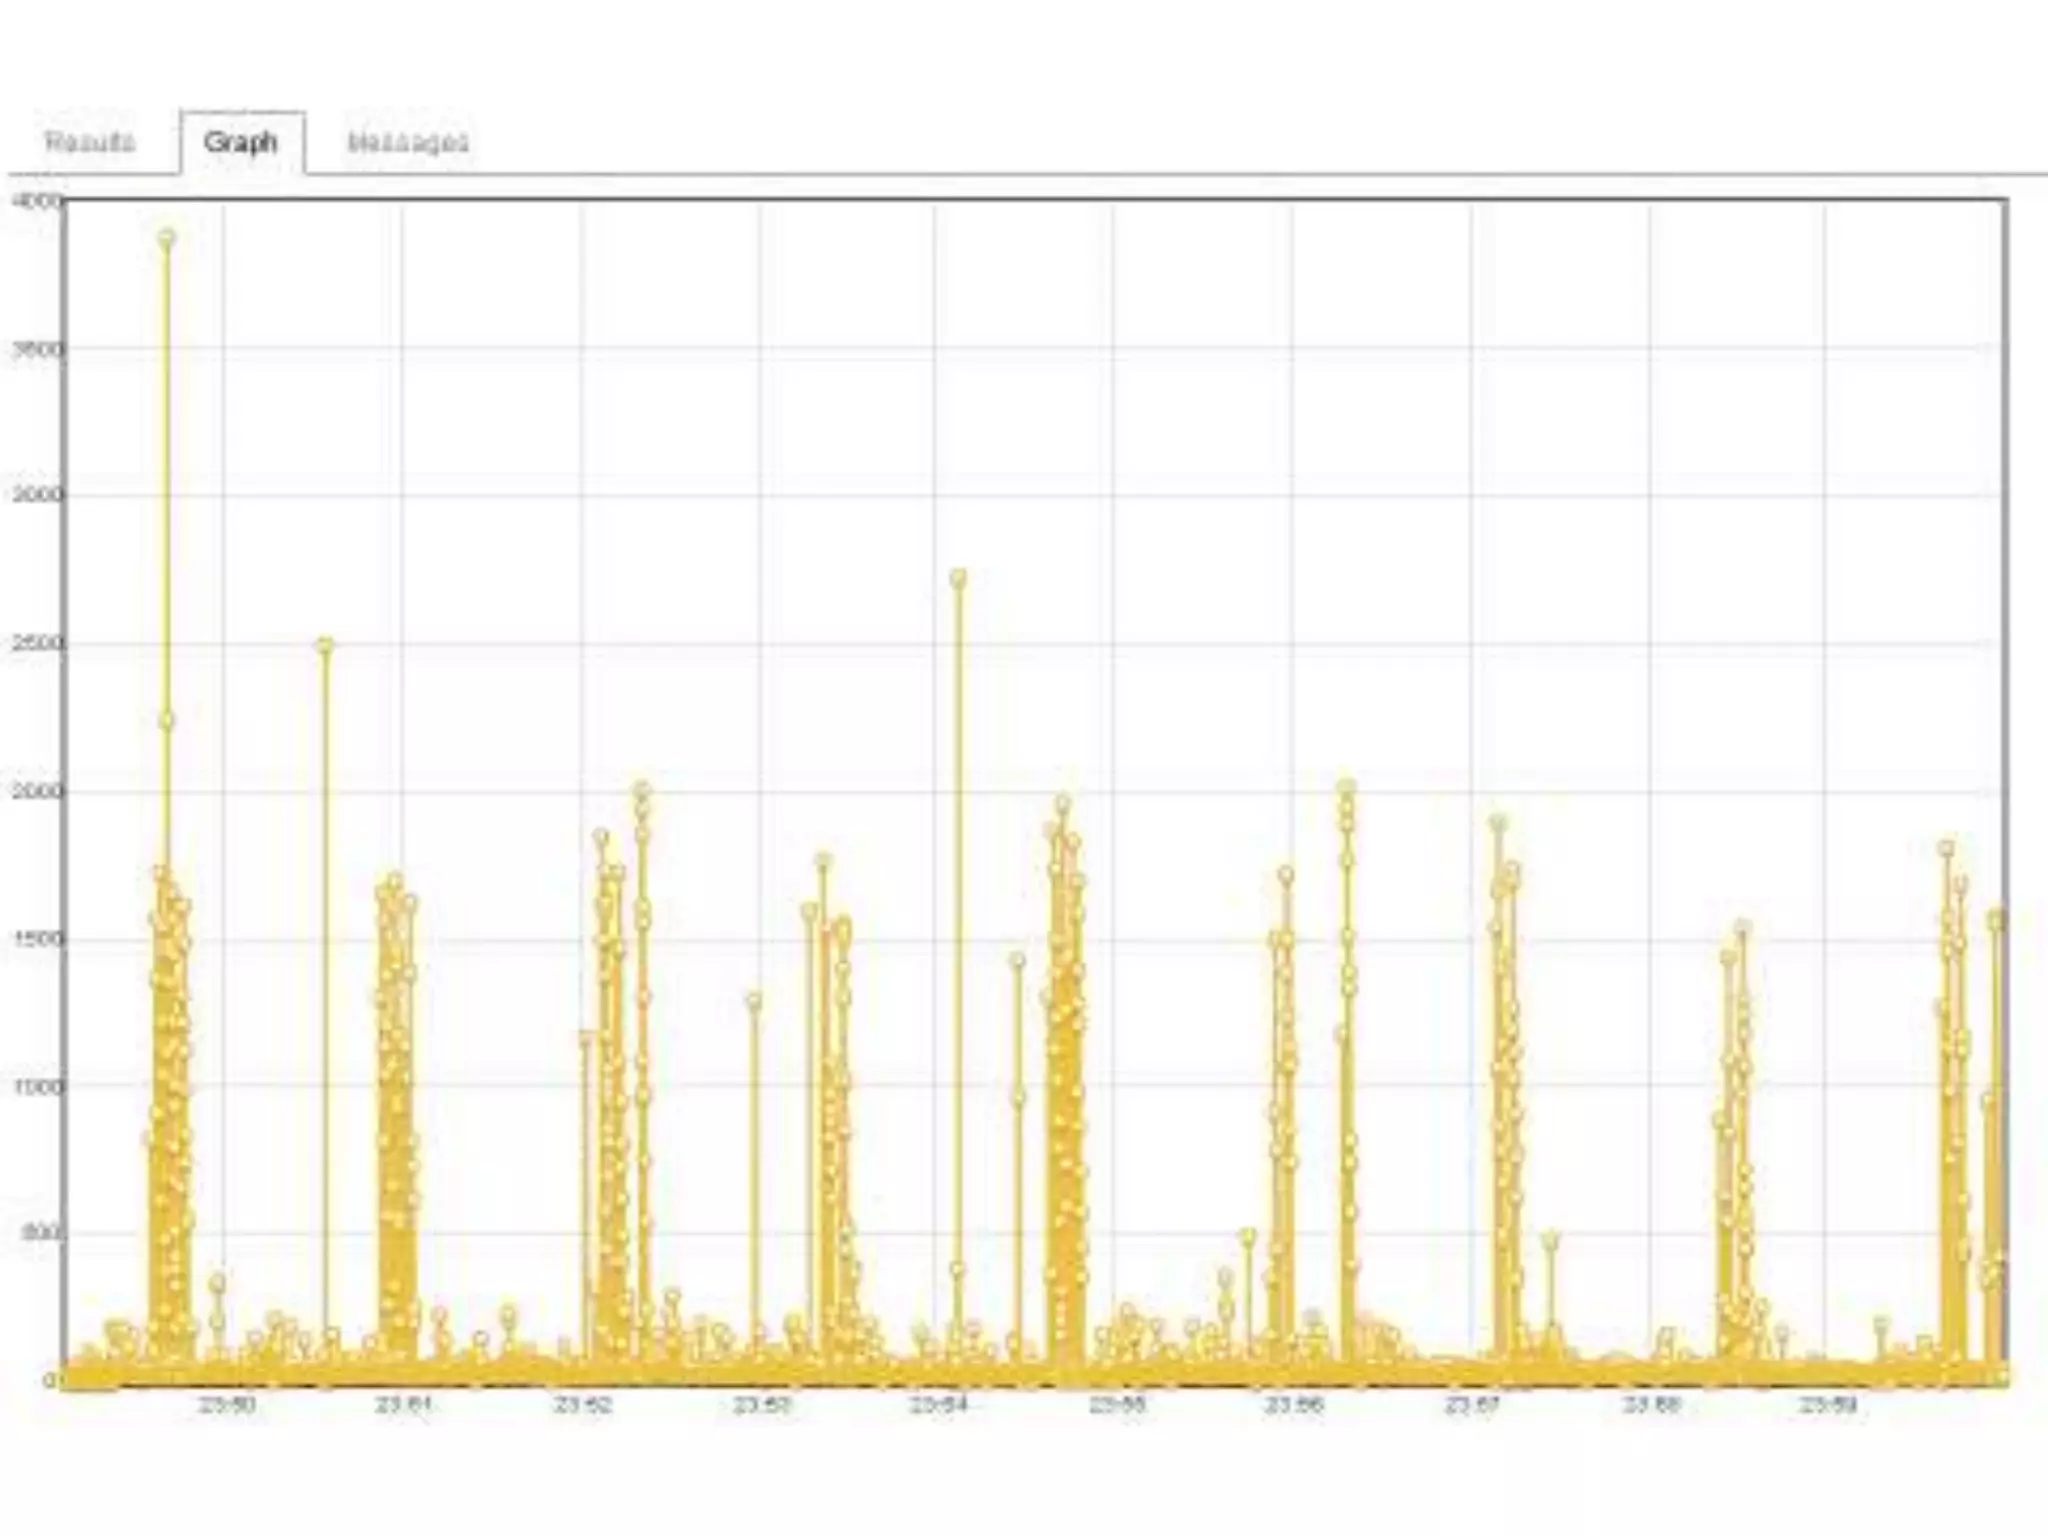This screenshot has width=2048, height=1536.
Task: Click the 23:56 time axis label
Action: point(1294,1405)
